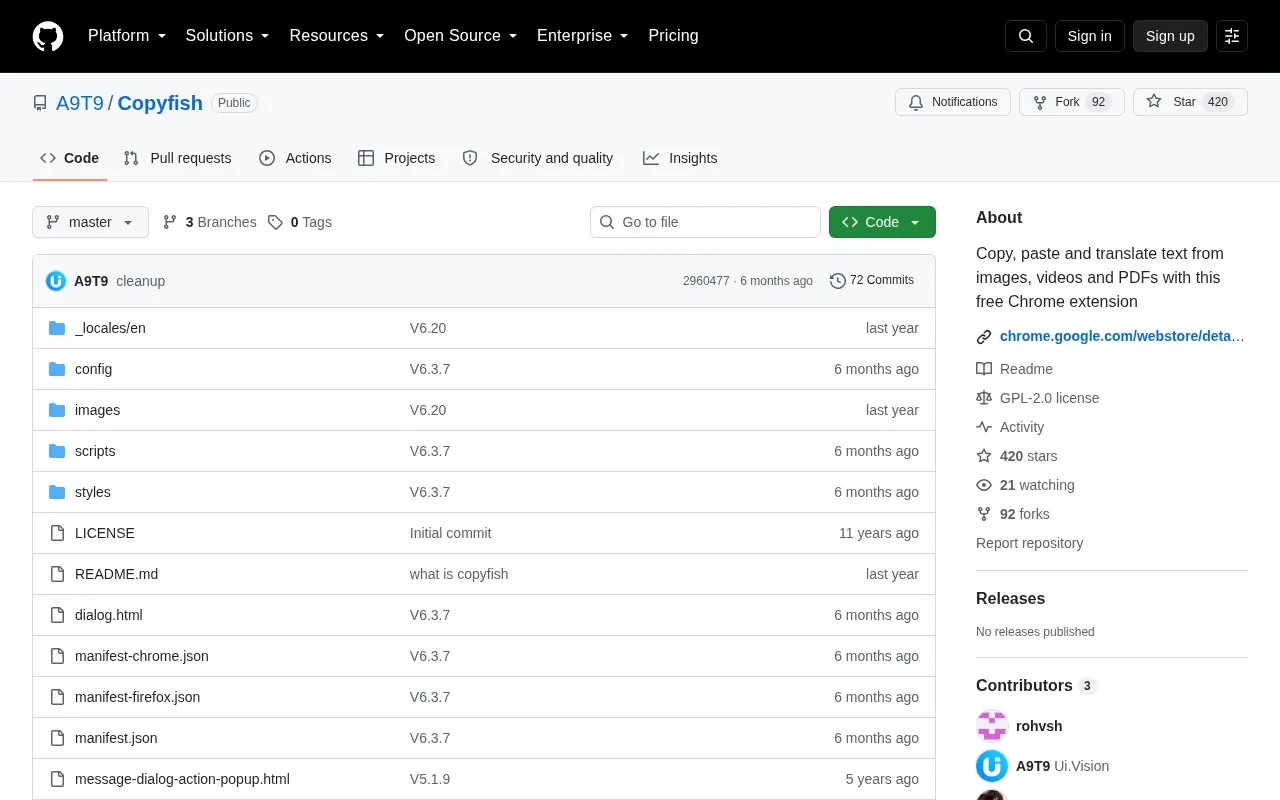Image resolution: width=1280 pixels, height=800 pixels.
Task: Fork the Copyfish repository
Action: (1072, 102)
